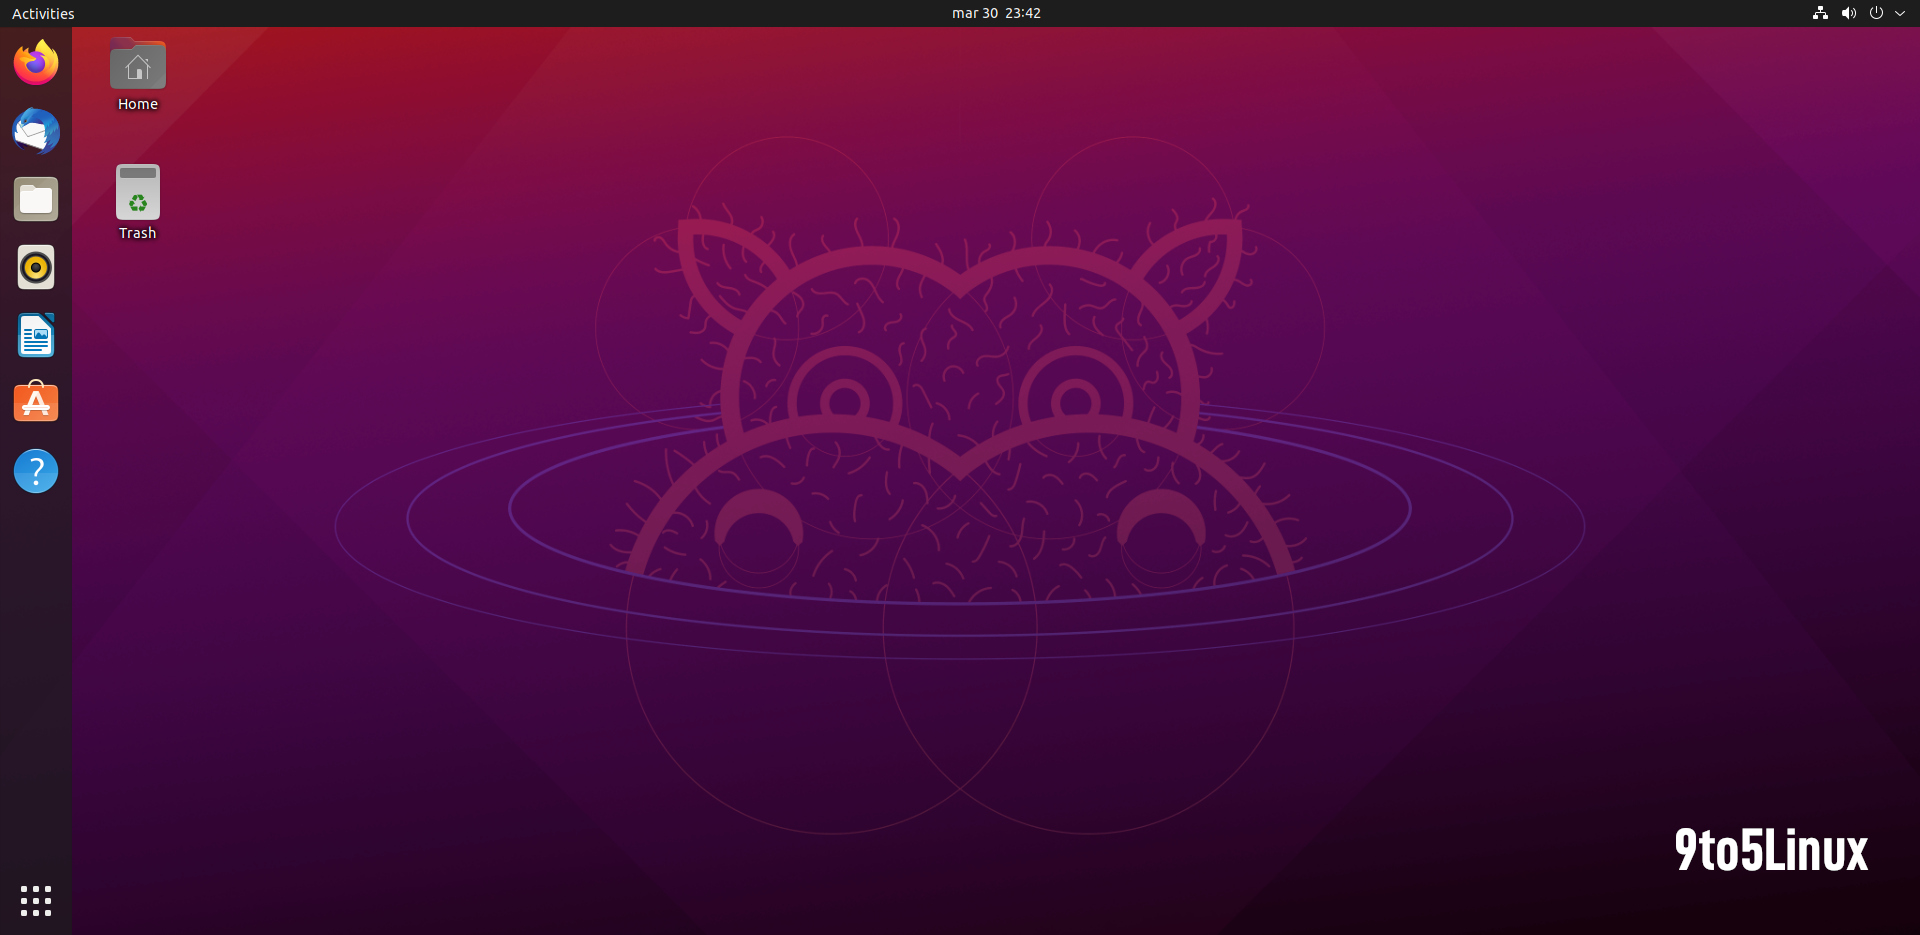Launch the Help application
Viewport: 1920px width, 935px height.
coord(35,471)
